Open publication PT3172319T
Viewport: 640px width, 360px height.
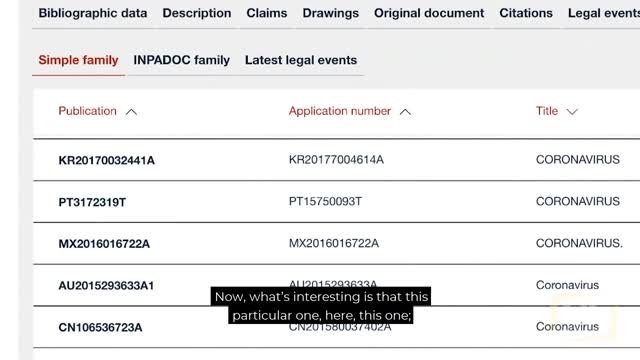click(92, 202)
